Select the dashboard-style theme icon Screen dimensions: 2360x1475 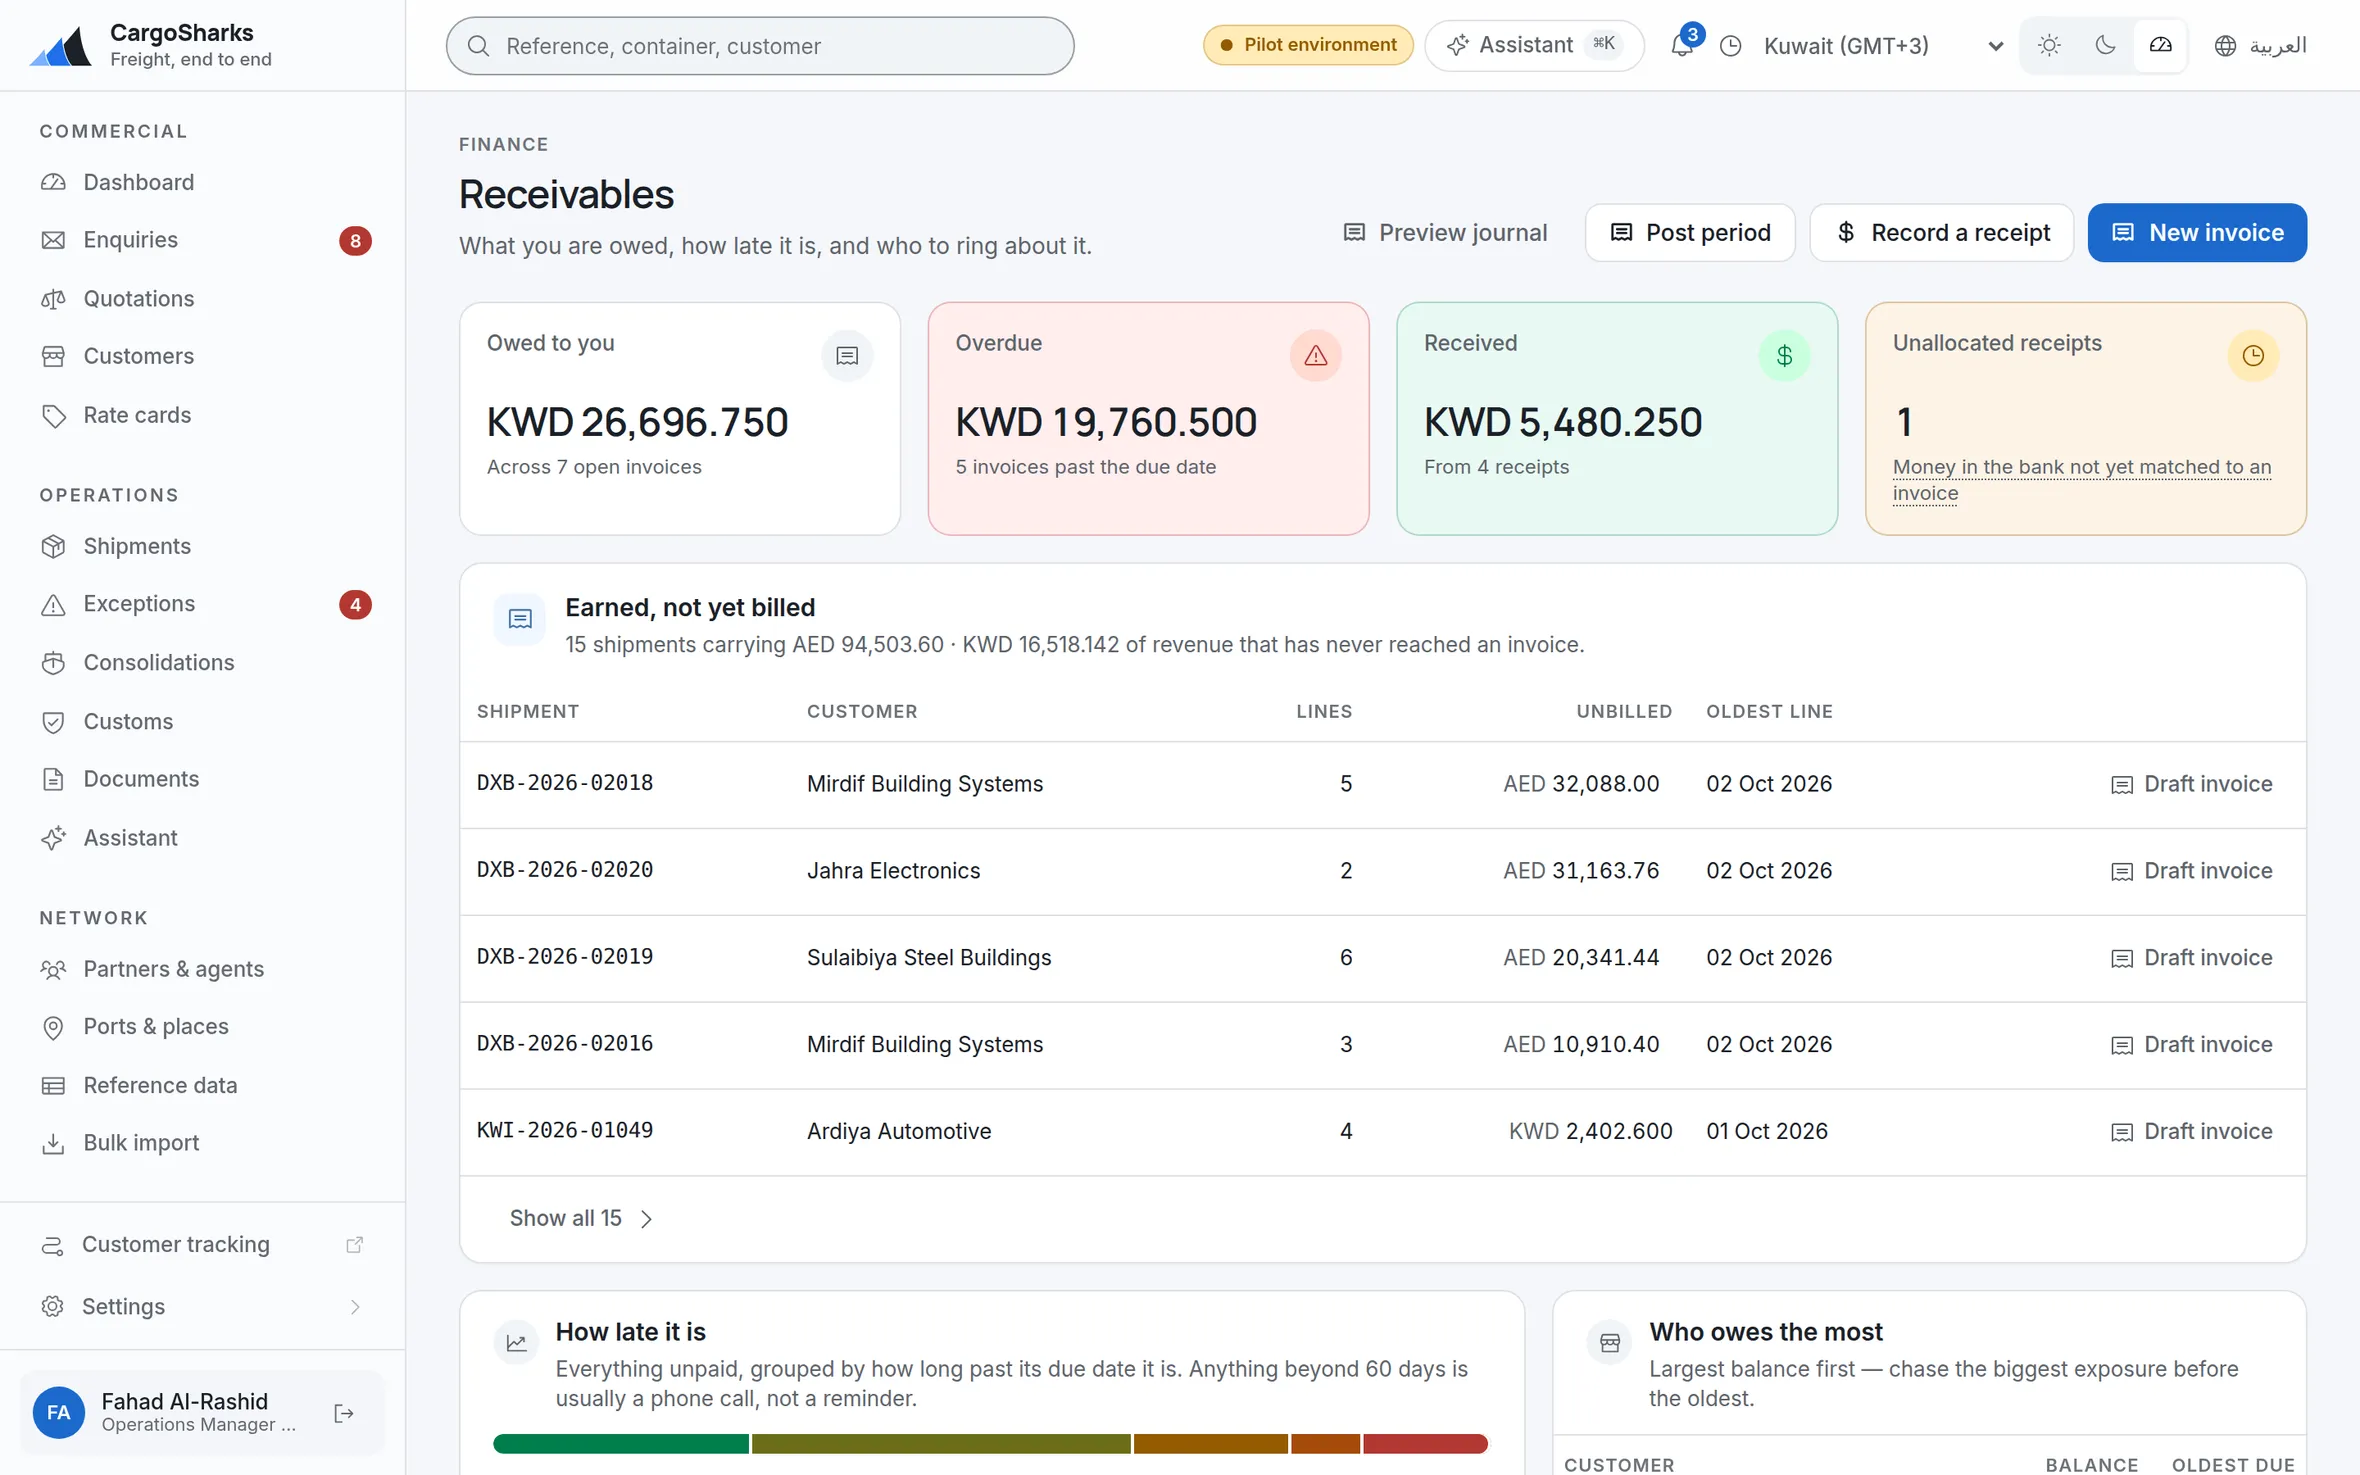point(2160,45)
